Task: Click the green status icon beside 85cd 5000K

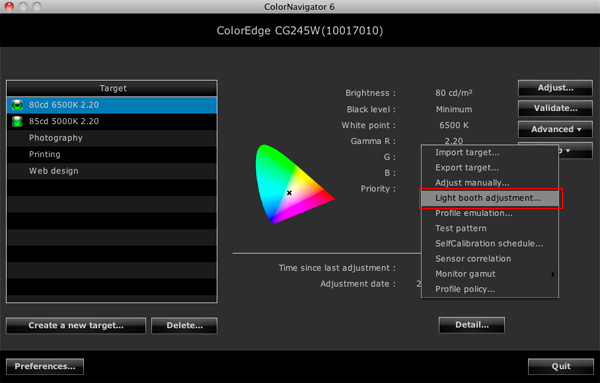Action: coord(17,122)
